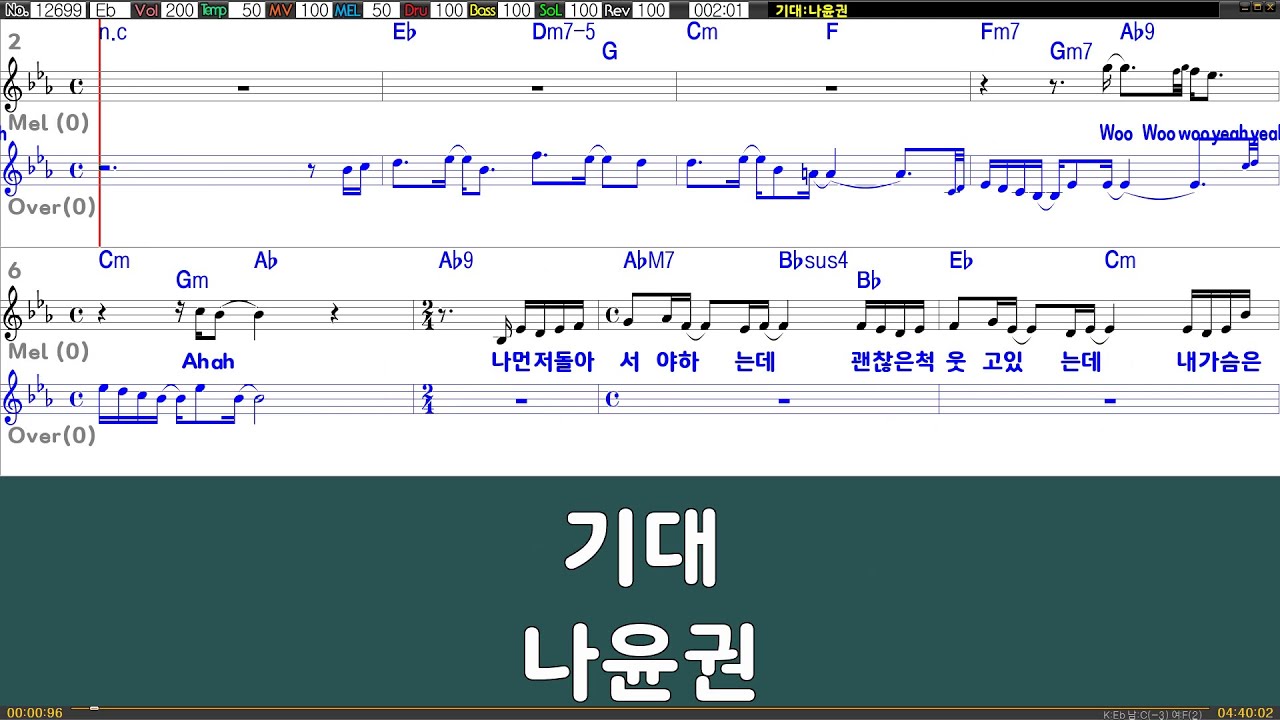
Task: Click measure number 6
Action: [14, 270]
